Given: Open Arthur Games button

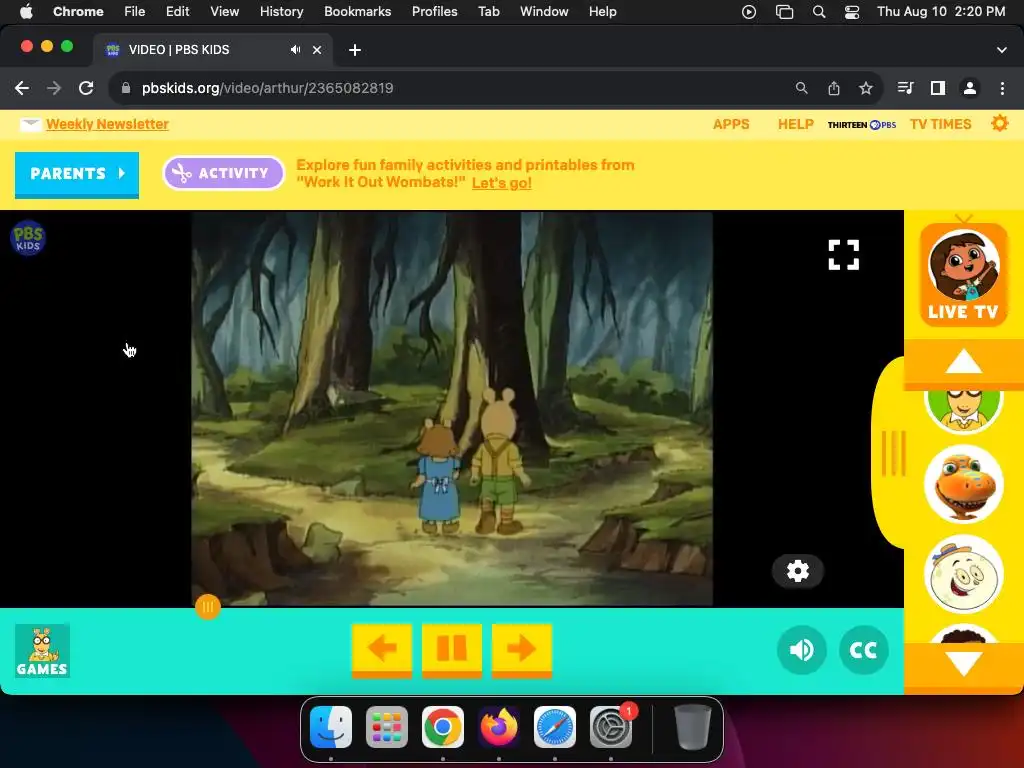Looking at the screenshot, I should [x=42, y=650].
